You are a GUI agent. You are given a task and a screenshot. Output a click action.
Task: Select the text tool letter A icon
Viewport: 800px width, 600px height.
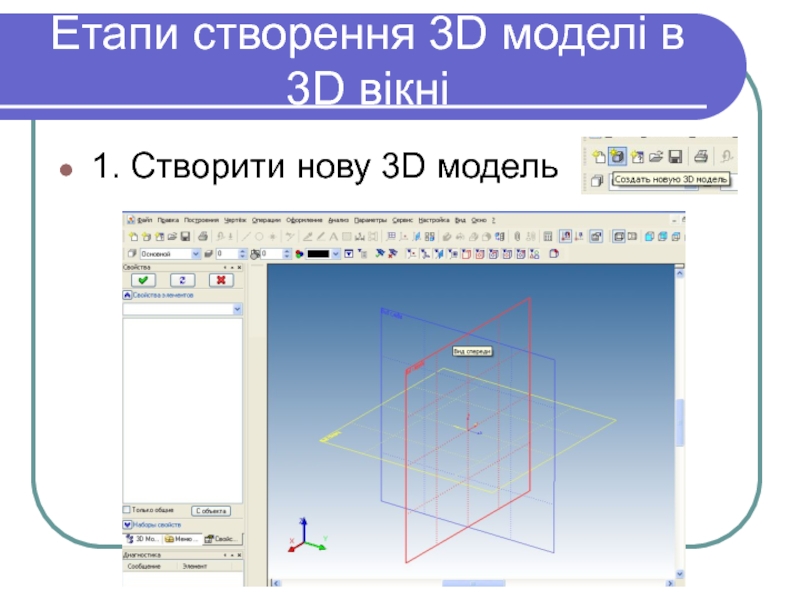coord(333,236)
